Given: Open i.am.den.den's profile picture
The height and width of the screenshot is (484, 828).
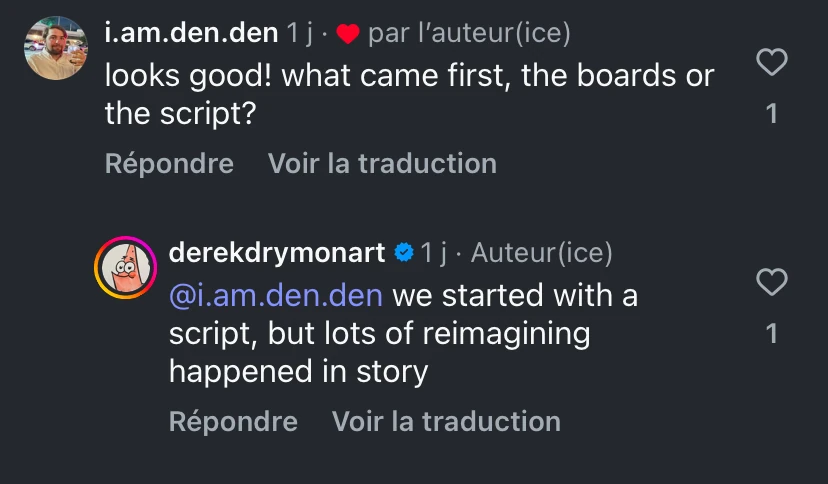Looking at the screenshot, I should [55, 48].
